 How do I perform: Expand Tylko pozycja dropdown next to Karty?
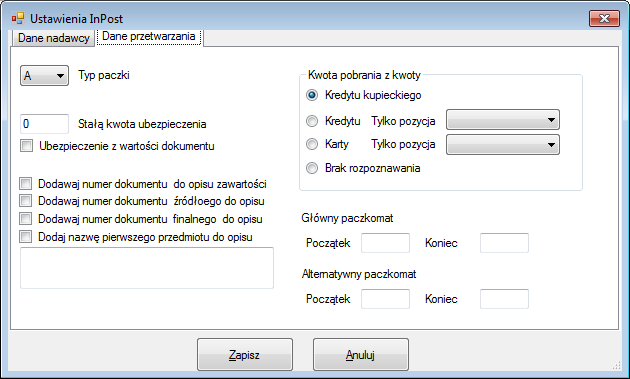click(503, 145)
